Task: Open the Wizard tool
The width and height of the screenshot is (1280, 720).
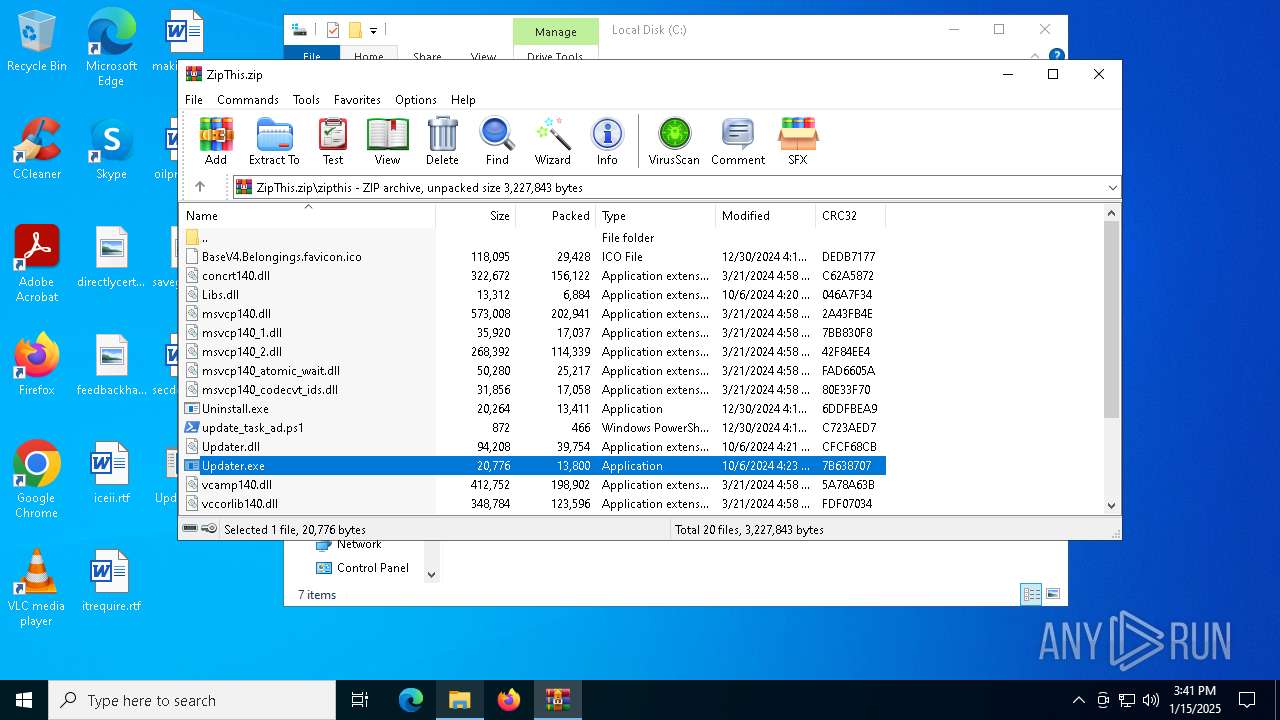Action: point(552,141)
